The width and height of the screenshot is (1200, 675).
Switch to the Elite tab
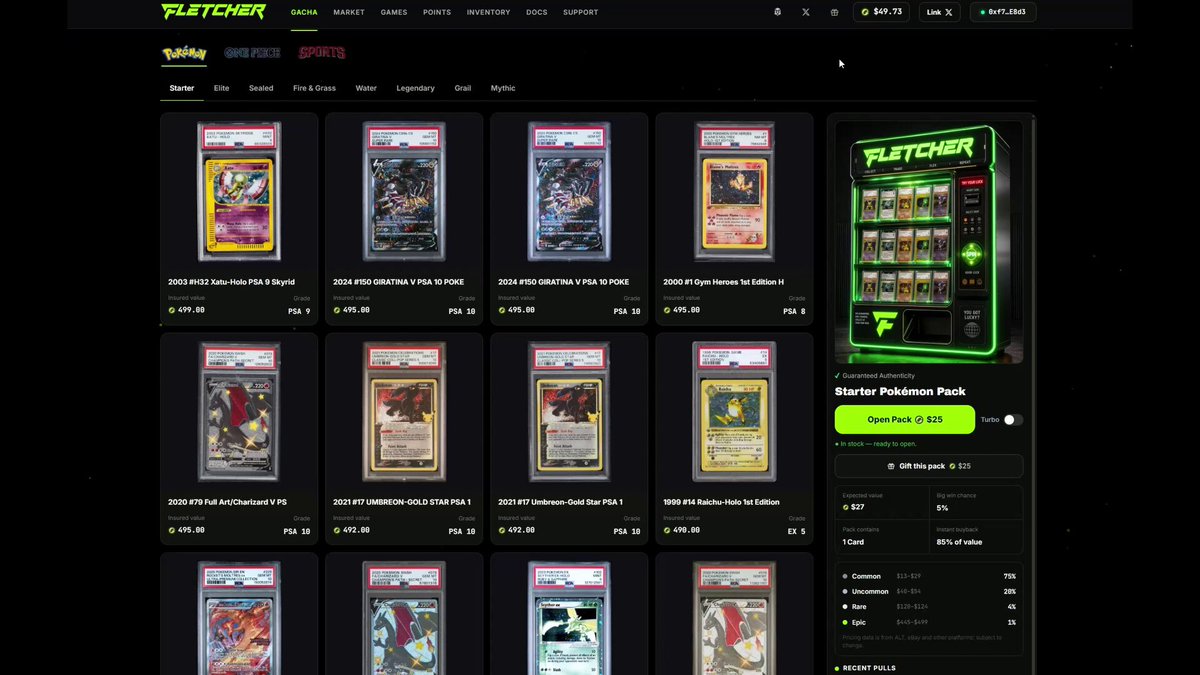click(222, 88)
